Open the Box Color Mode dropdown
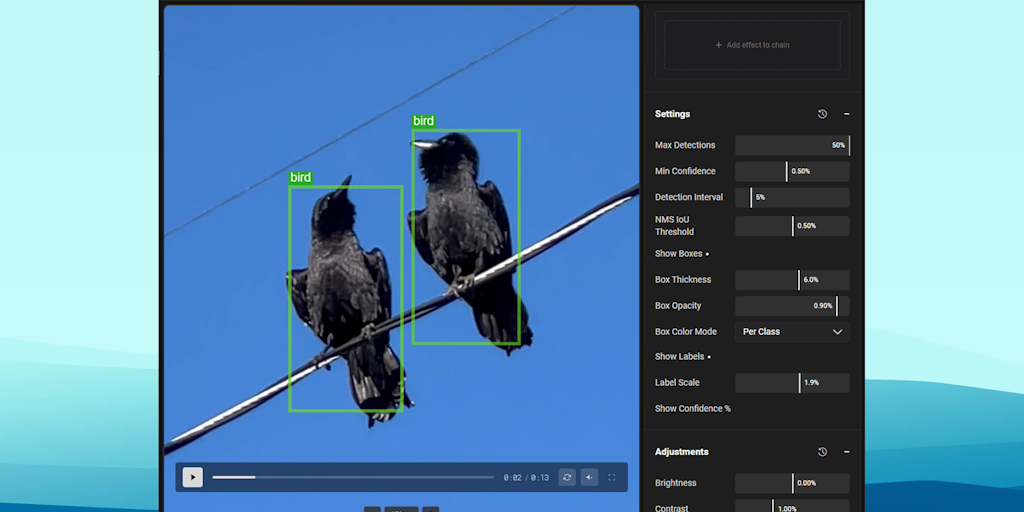Screen dimensions: 1024x512 pos(792,332)
